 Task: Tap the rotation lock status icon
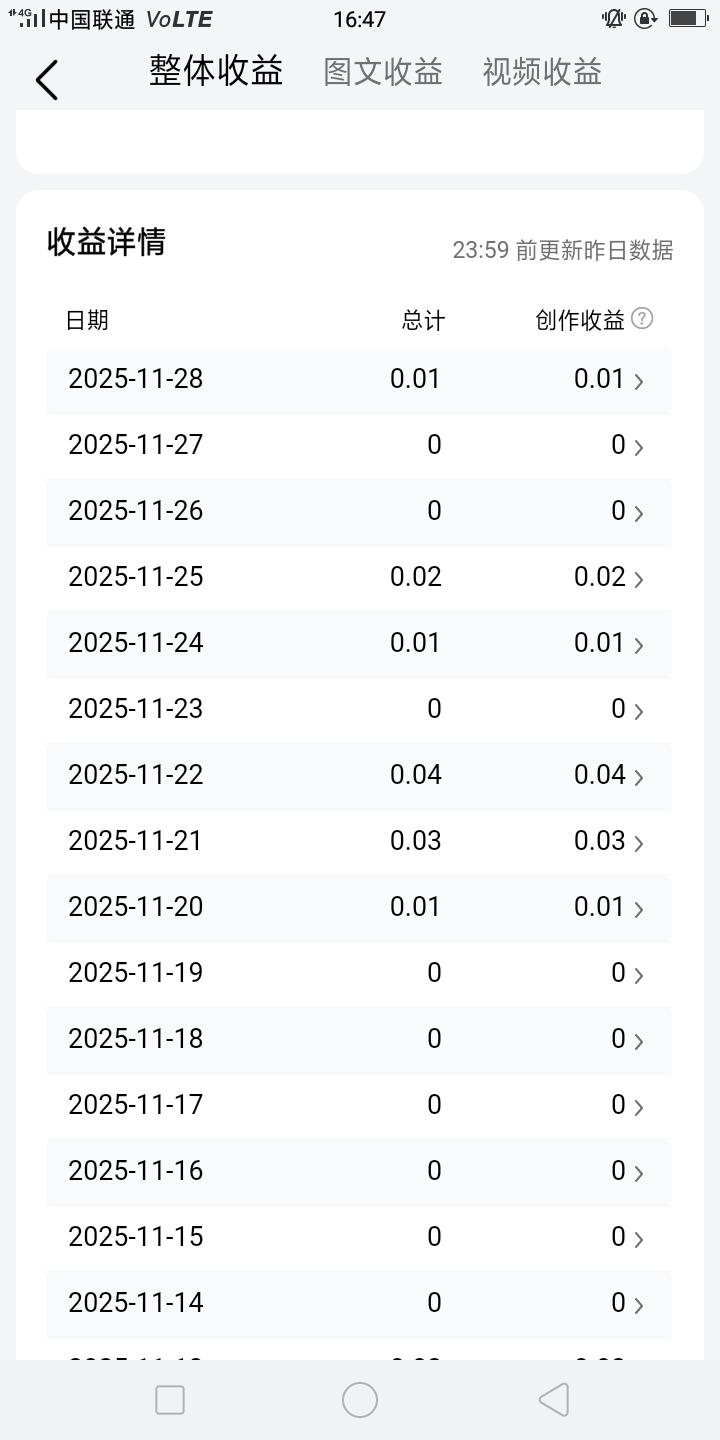[x=645, y=18]
